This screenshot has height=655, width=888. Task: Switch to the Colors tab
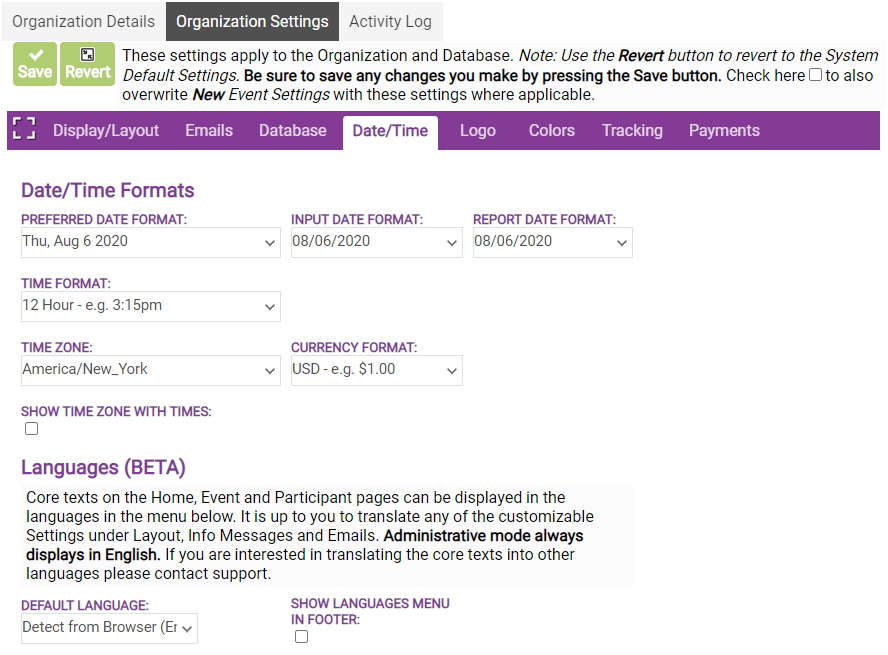(x=552, y=131)
